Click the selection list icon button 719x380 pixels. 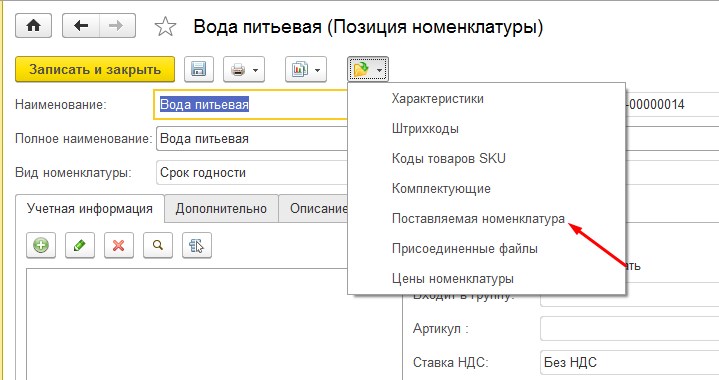(197, 245)
